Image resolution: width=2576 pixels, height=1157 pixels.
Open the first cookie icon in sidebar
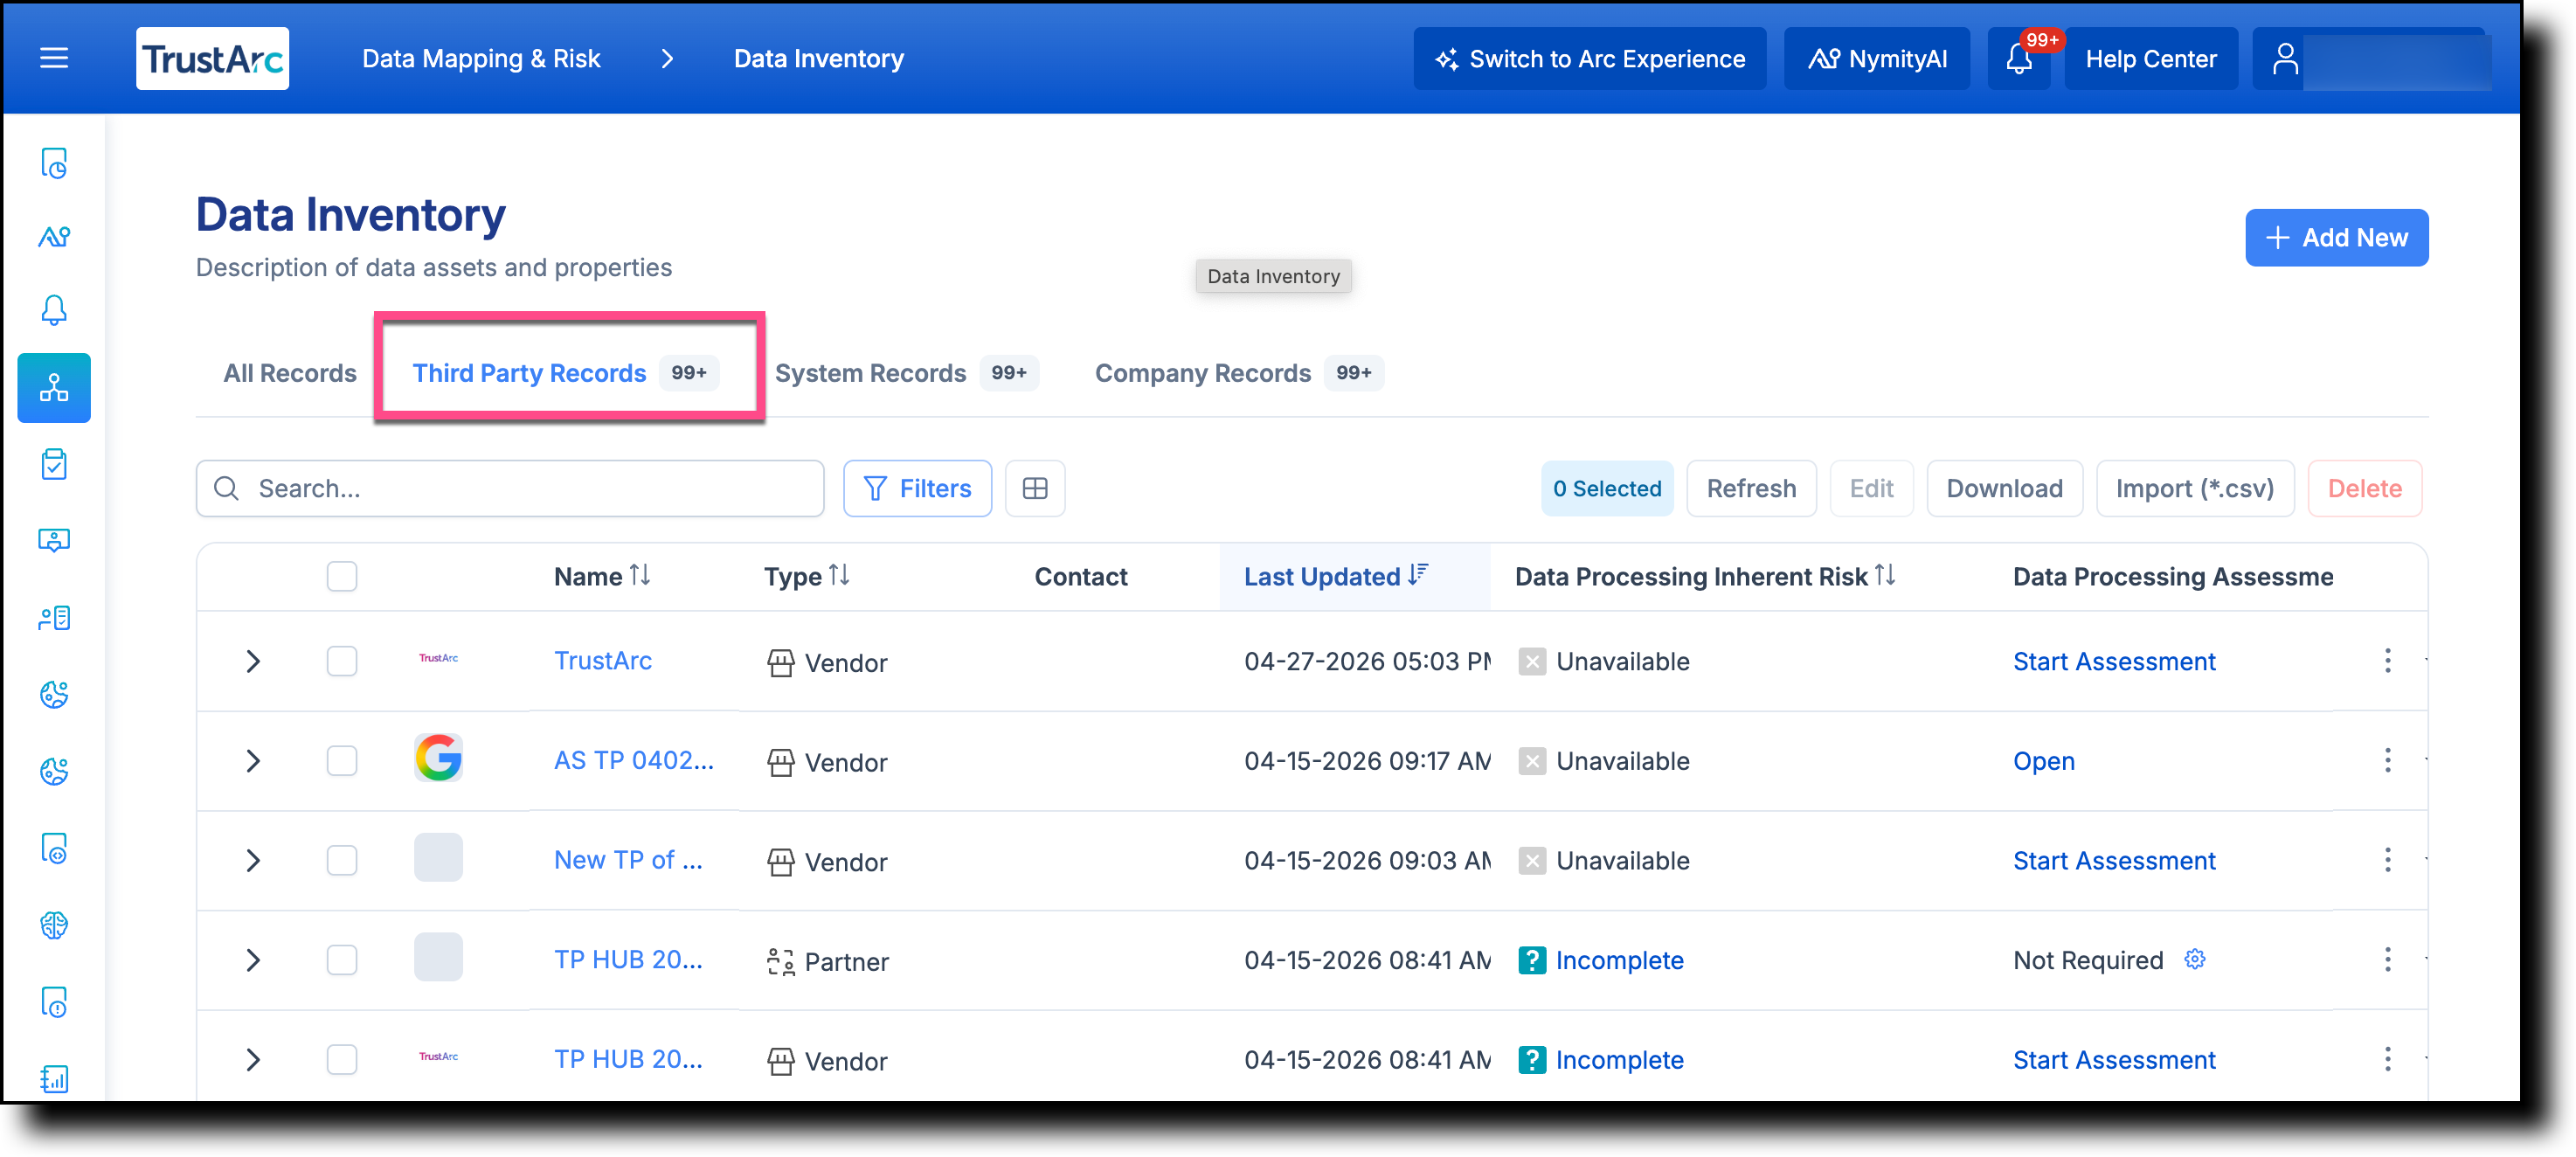[x=54, y=694]
